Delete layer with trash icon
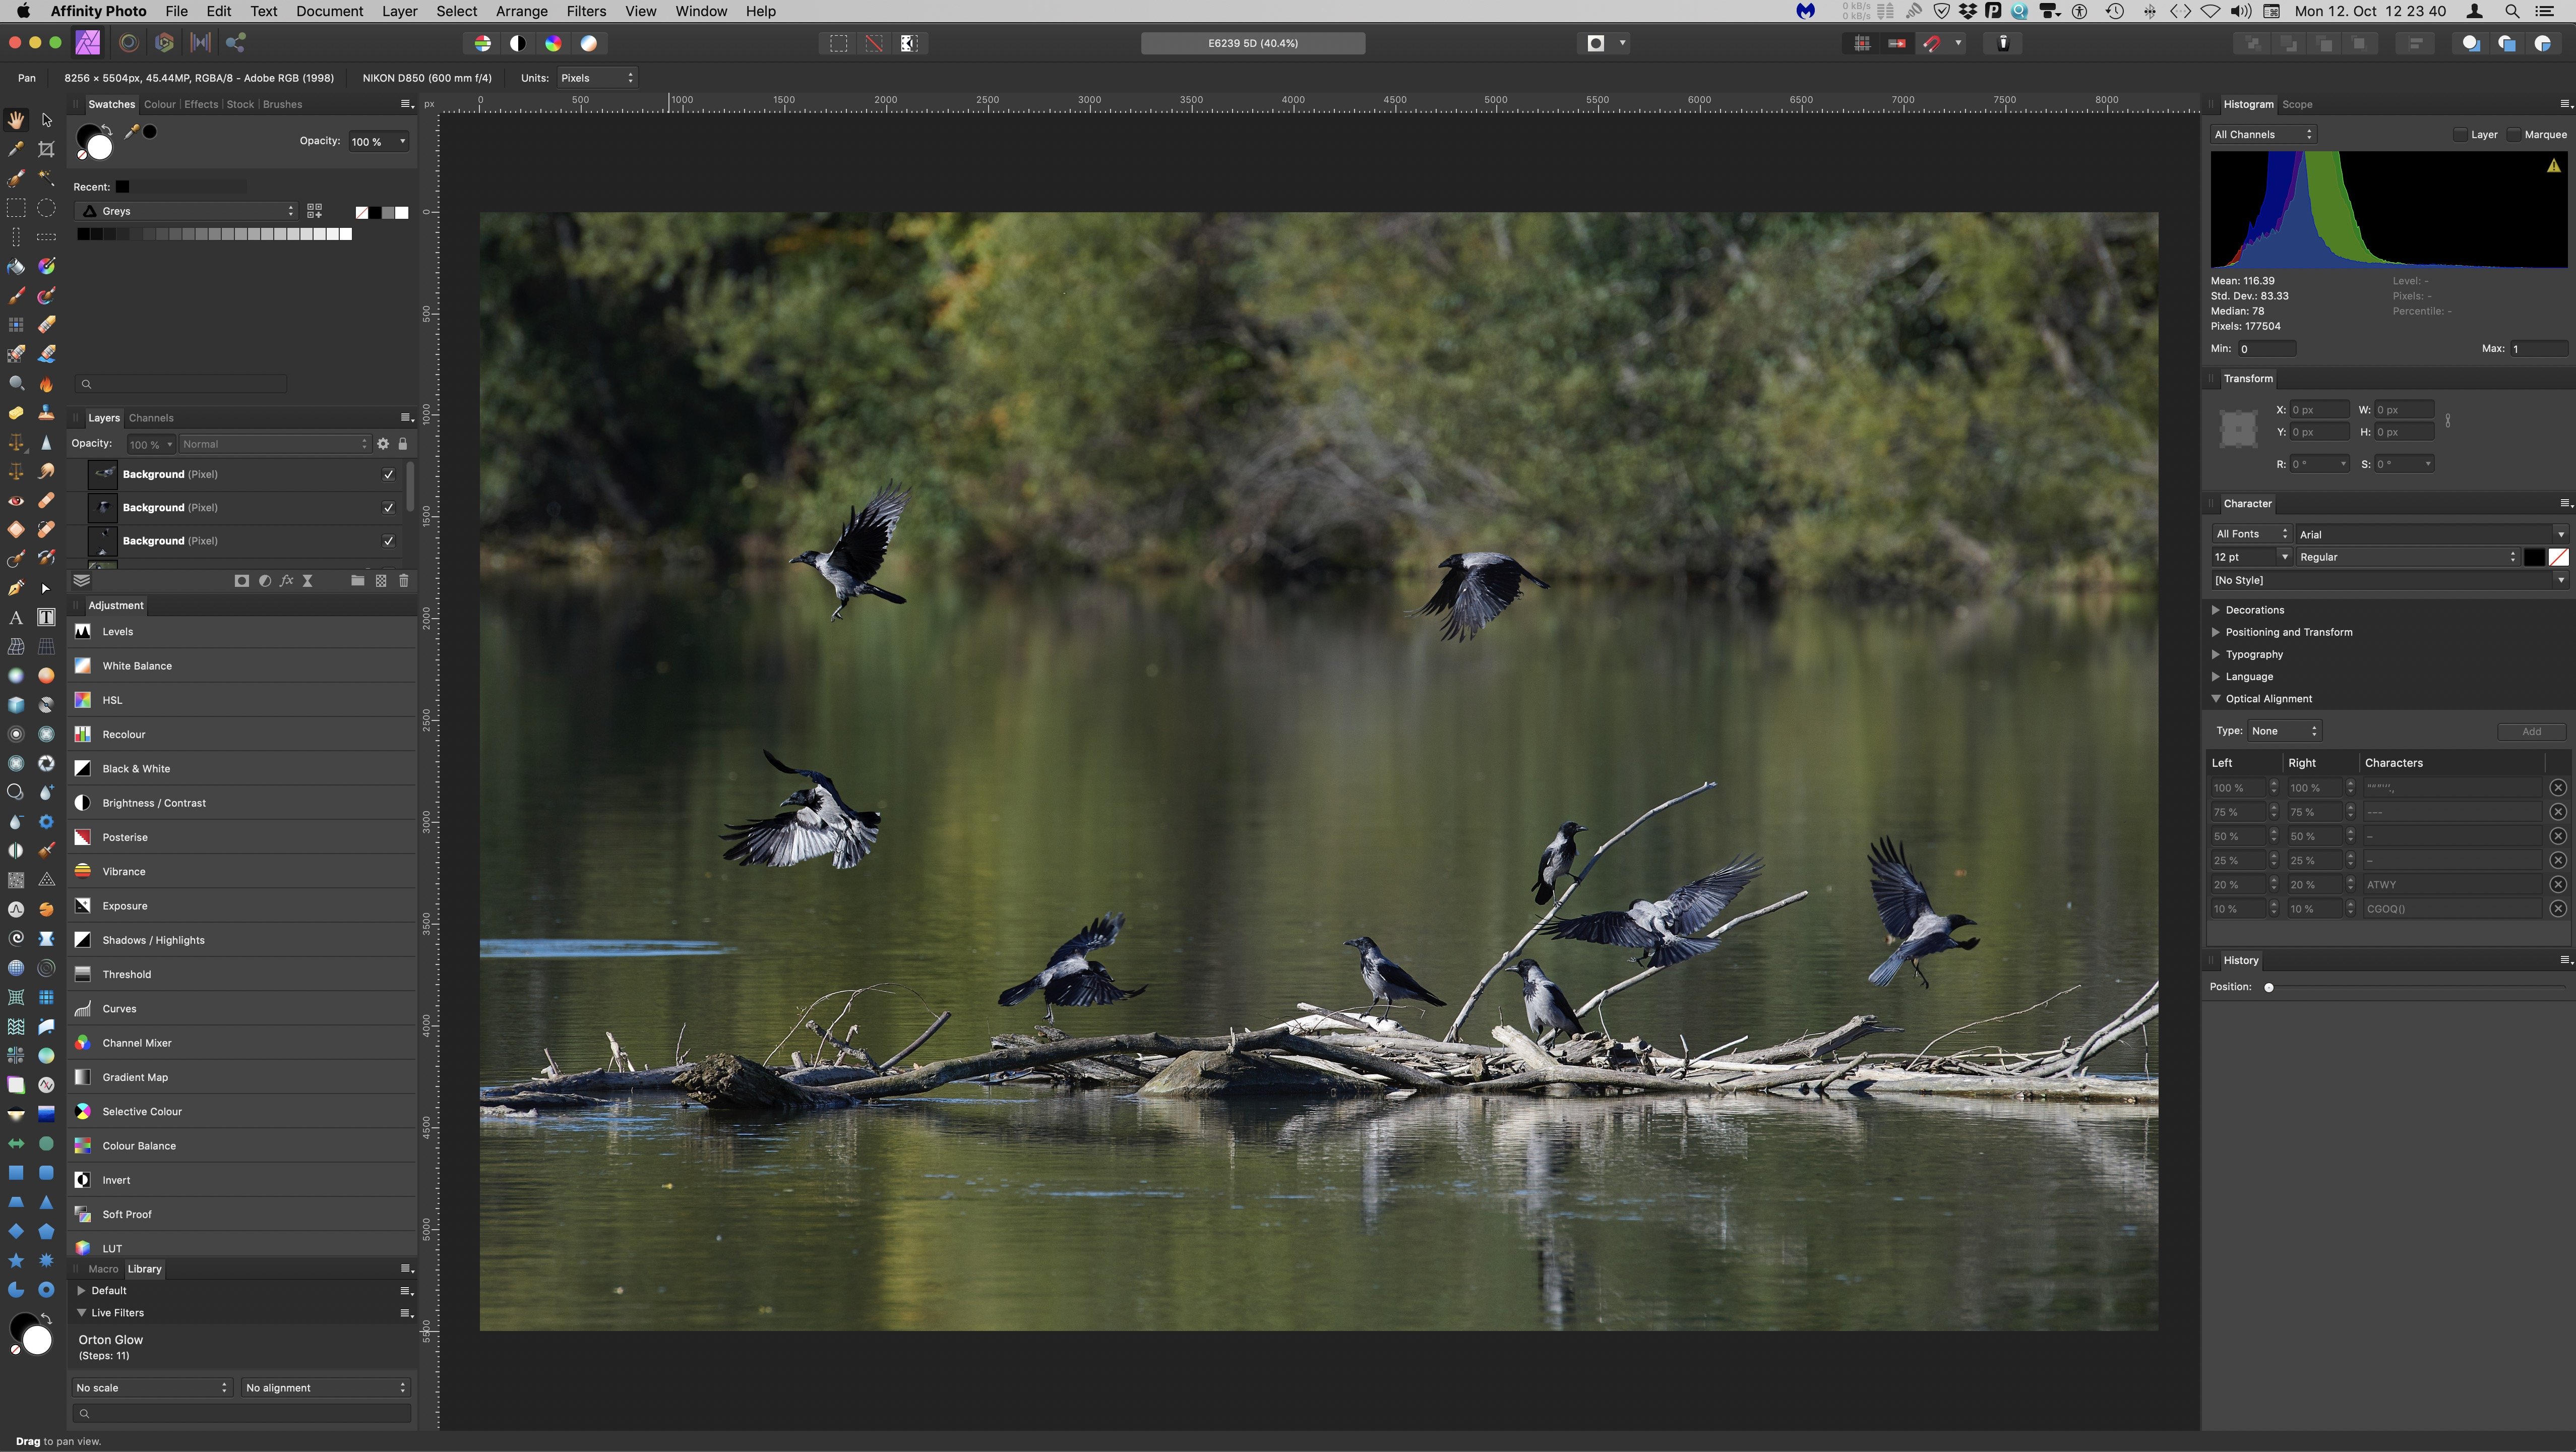Viewport: 2576px width, 1452px height. (x=404, y=580)
